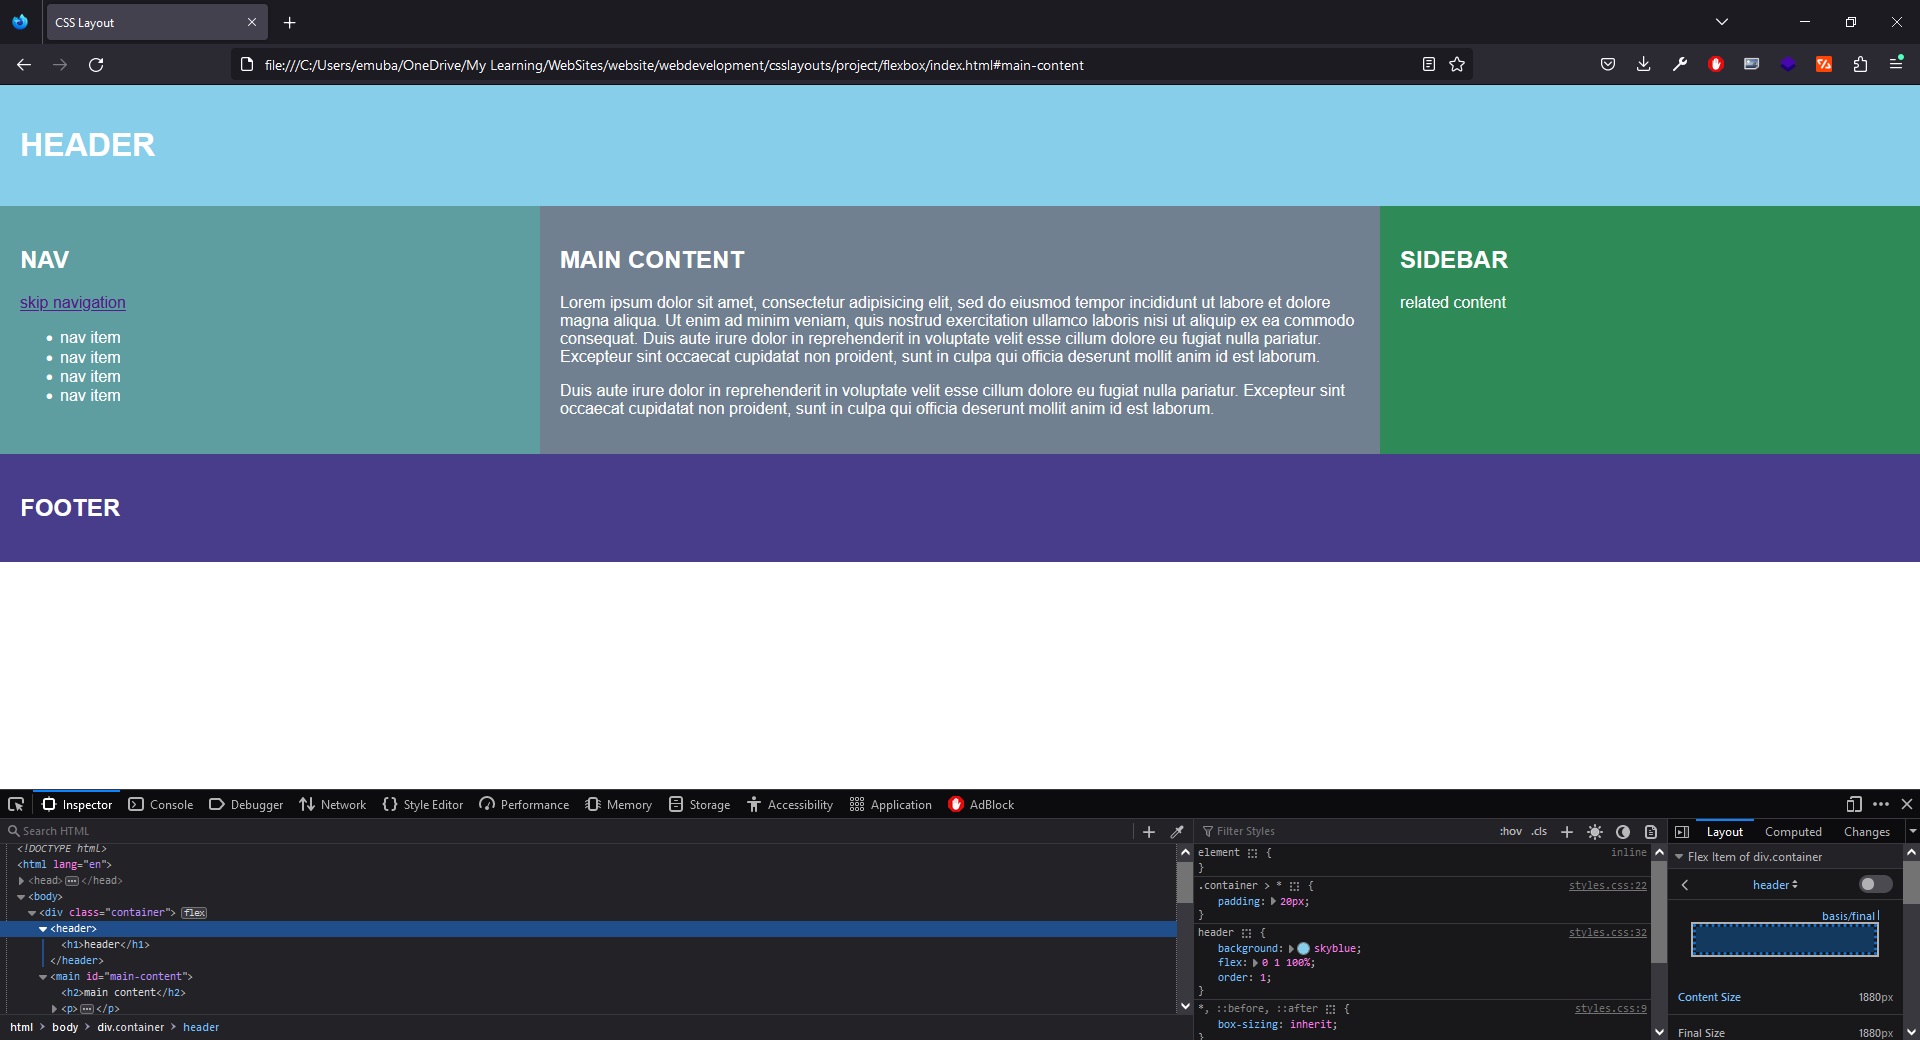Open styles.css:22 source link
The height and width of the screenshot is (1040, 1920).
click(x=1607, y=886)
